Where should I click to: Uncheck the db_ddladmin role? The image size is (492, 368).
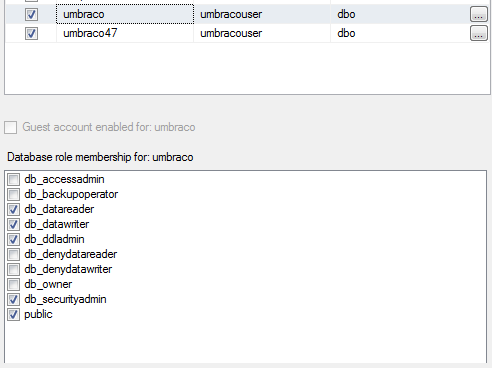[x=13, y=239]
